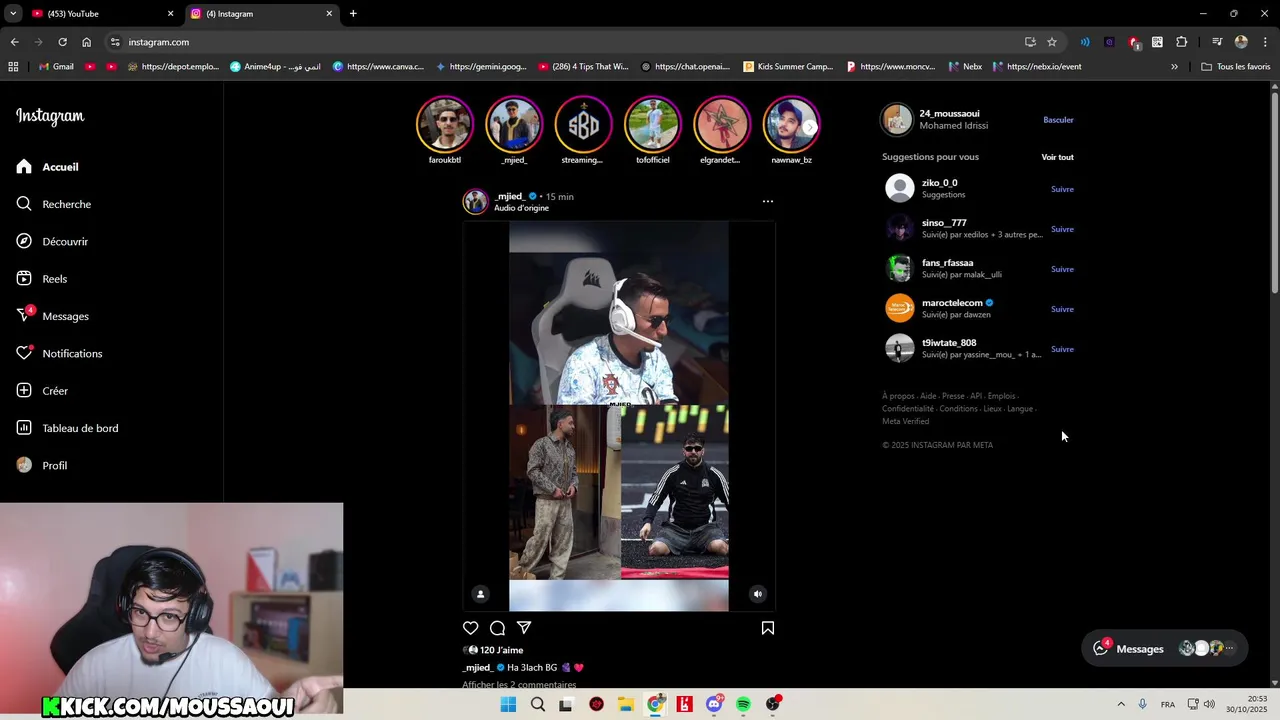1280x720 pixels.
Task: Open floating Messages chat widget
Action: [x=1165, y=648]
